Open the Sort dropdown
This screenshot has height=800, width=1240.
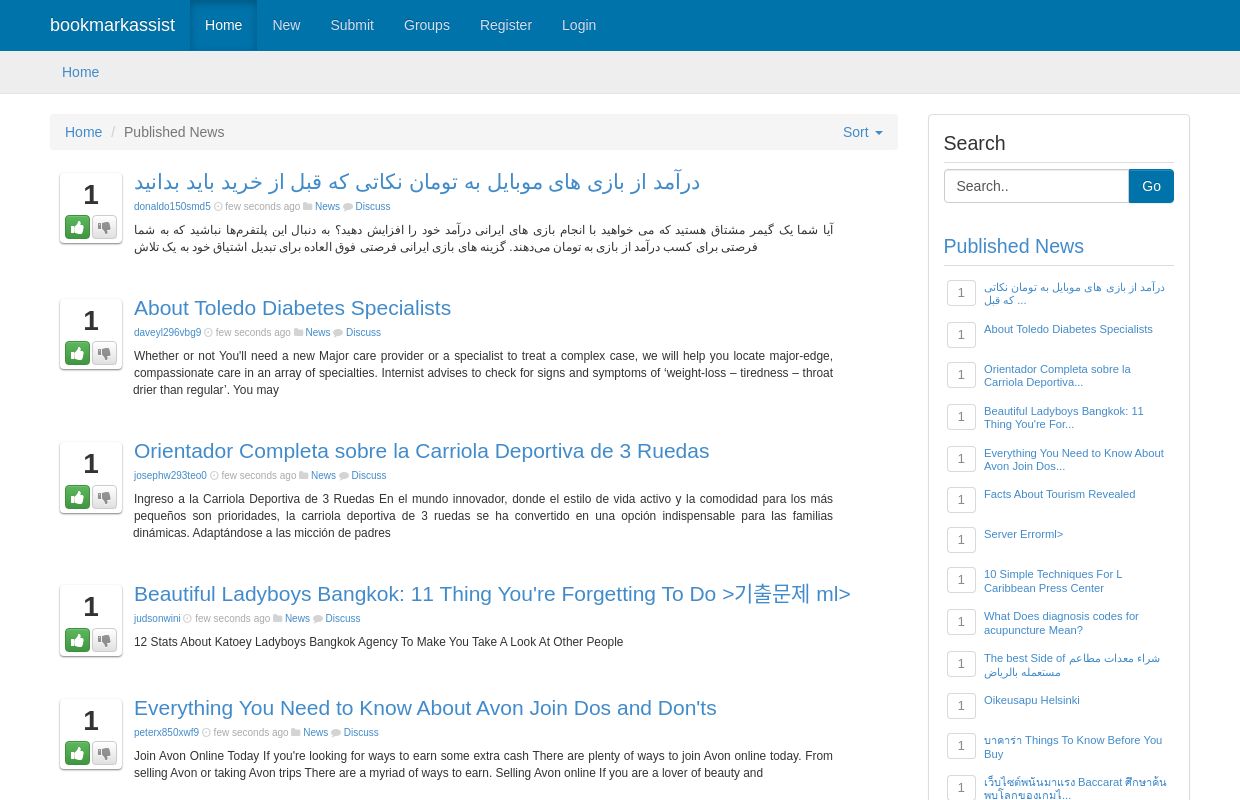click(862, 132)
